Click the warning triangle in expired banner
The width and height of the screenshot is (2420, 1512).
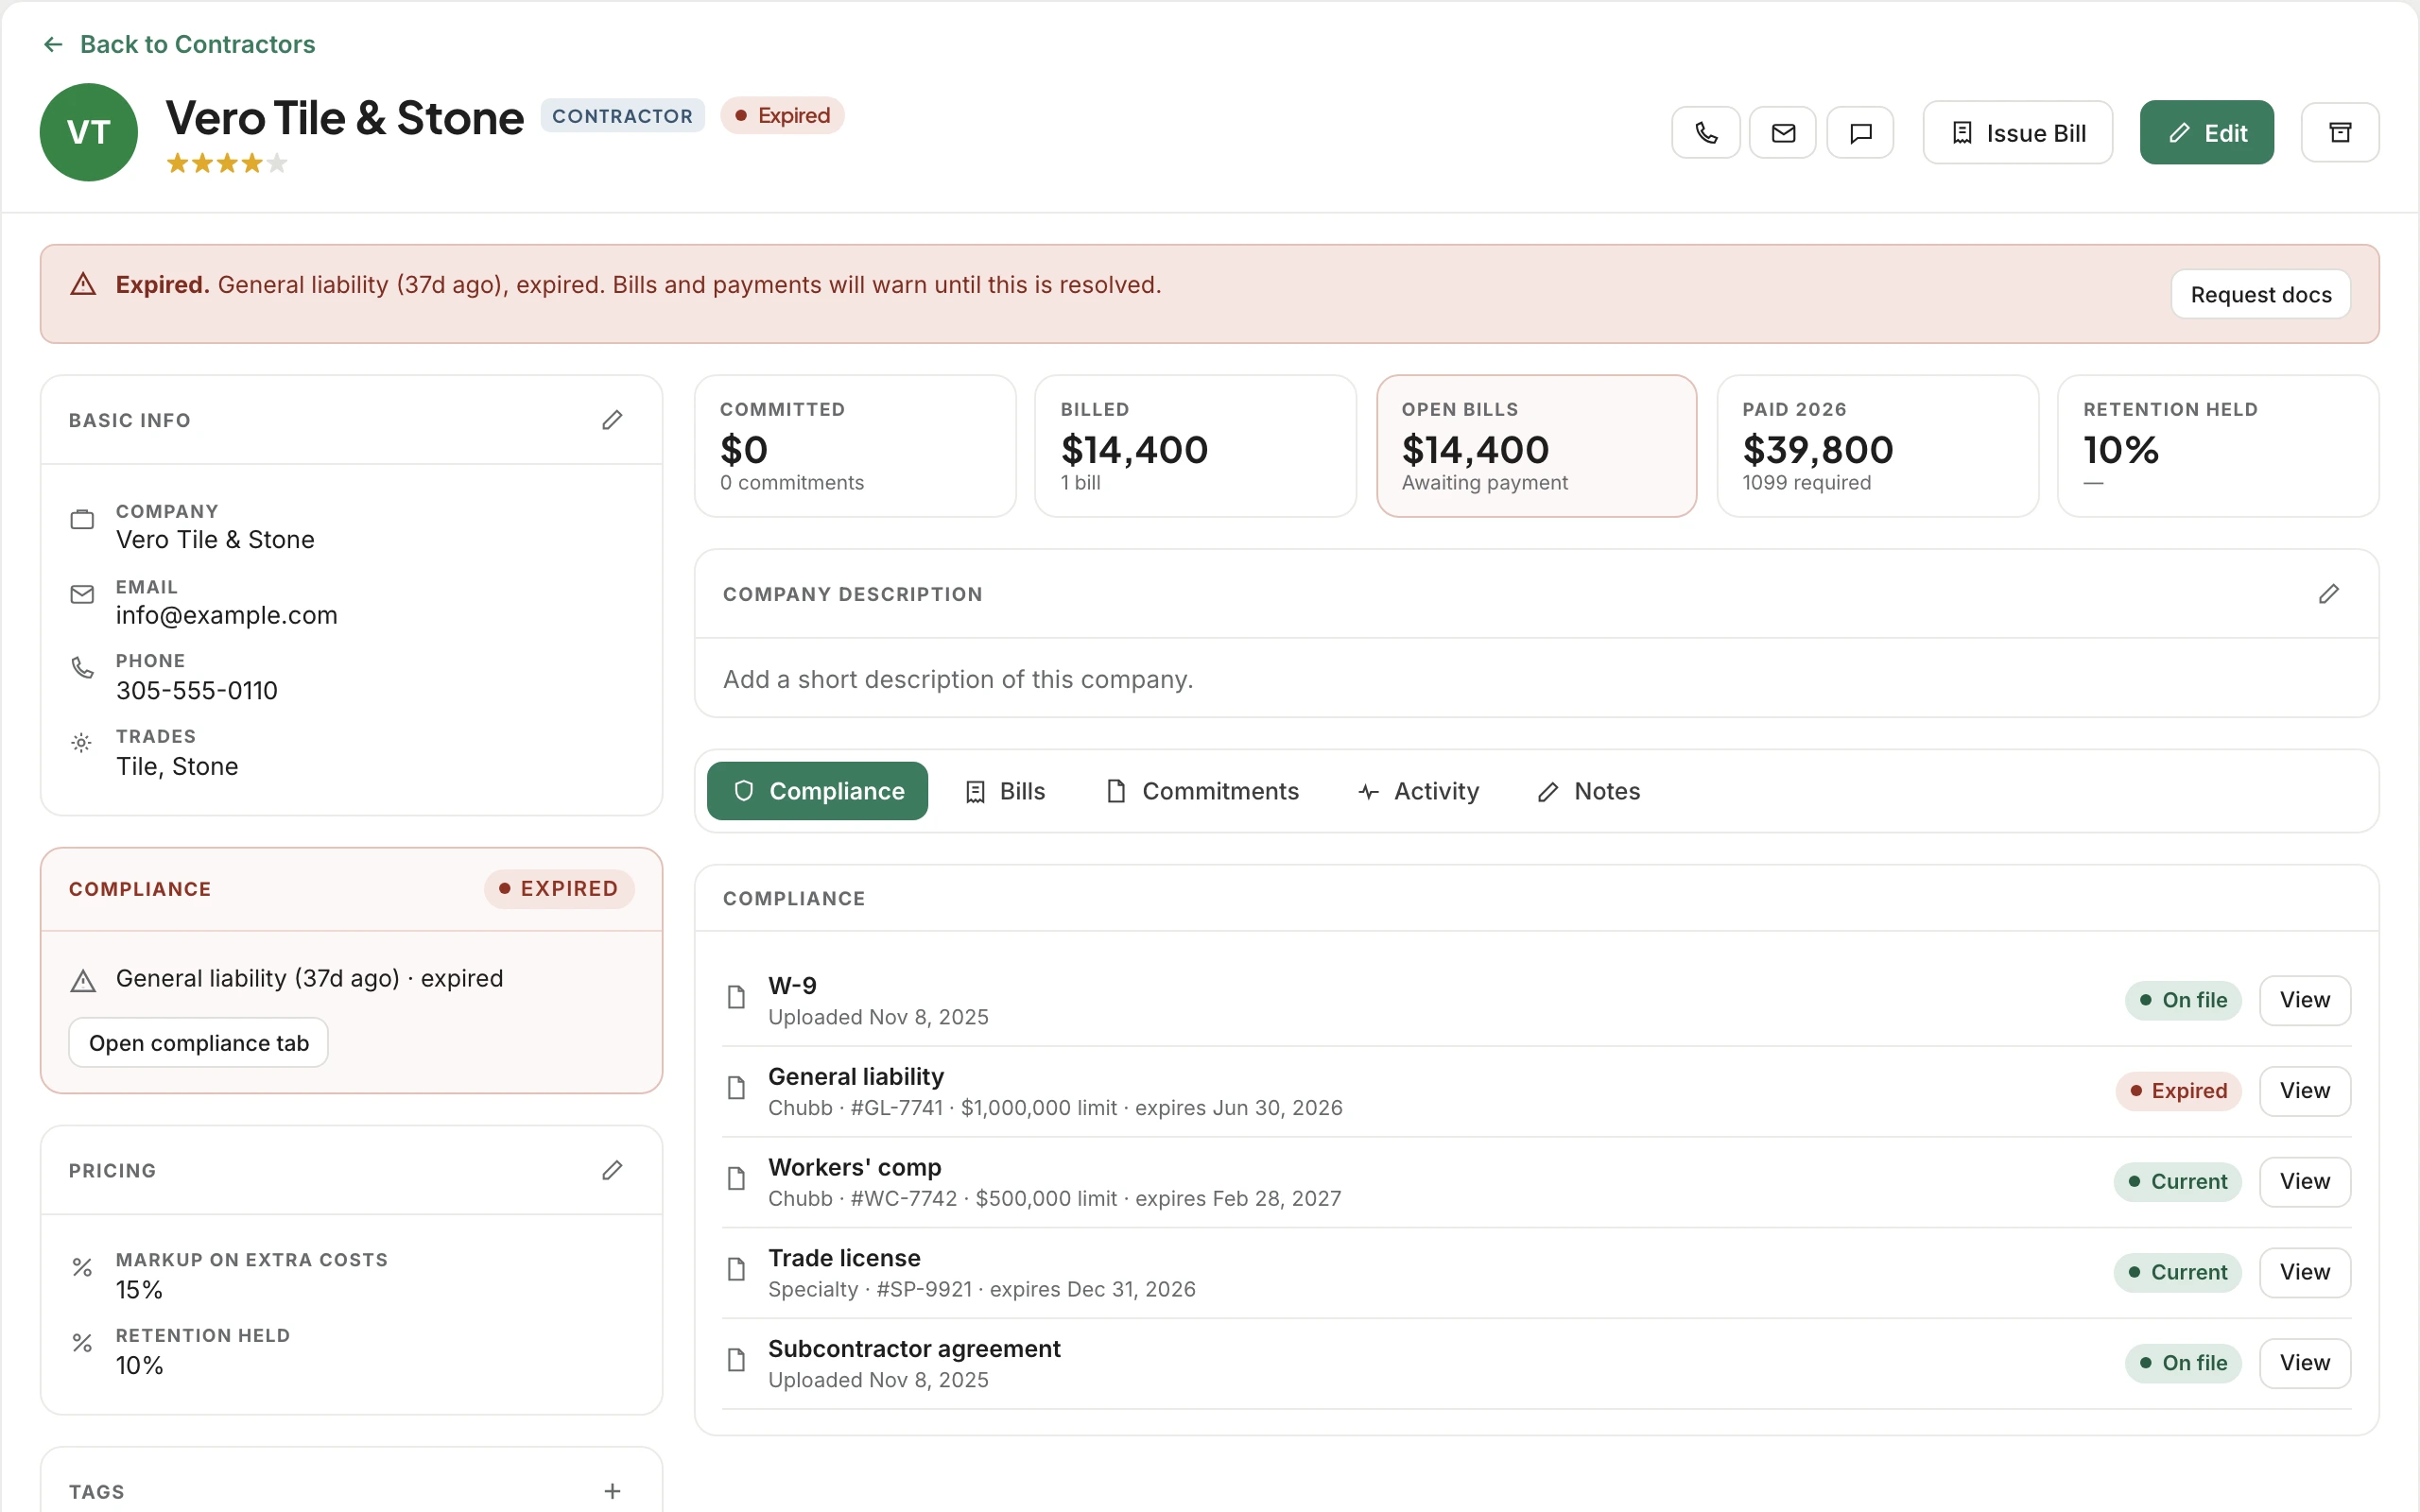click(83, 285)
